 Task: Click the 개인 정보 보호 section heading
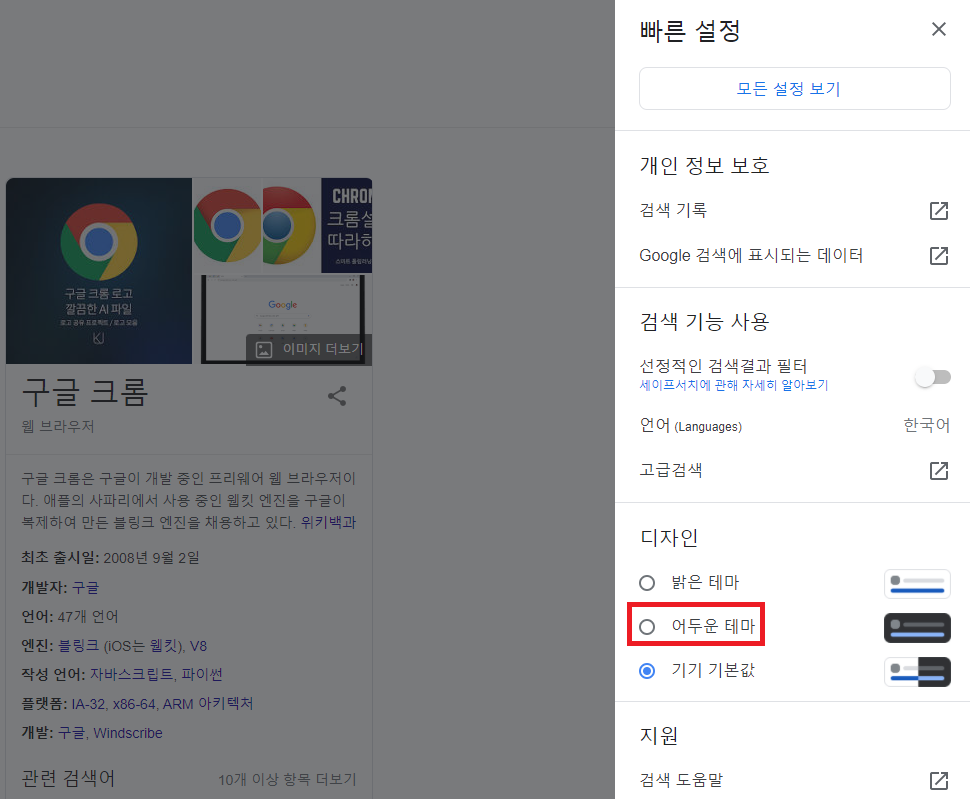pyautogui.click(x=704, y=166)
